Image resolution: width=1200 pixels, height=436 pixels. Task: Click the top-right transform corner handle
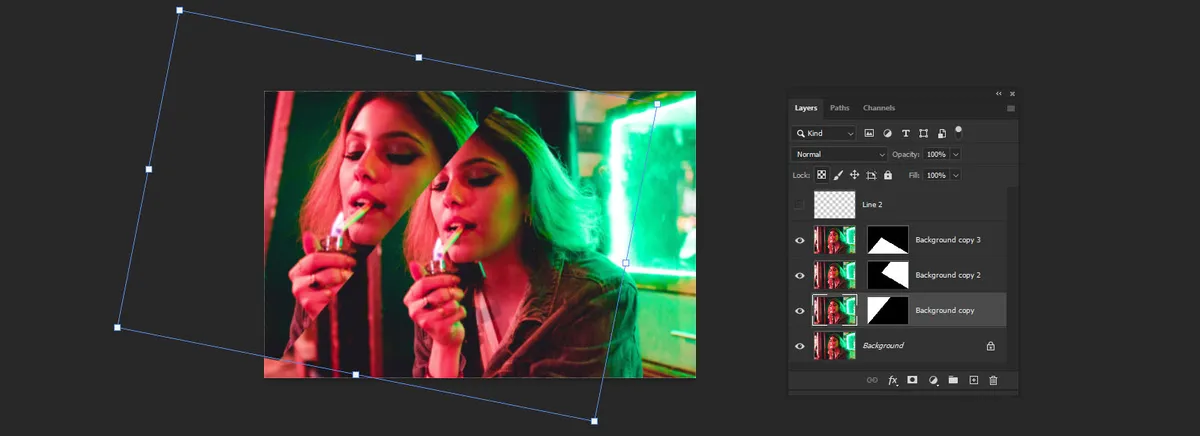(x=657, y=103)
